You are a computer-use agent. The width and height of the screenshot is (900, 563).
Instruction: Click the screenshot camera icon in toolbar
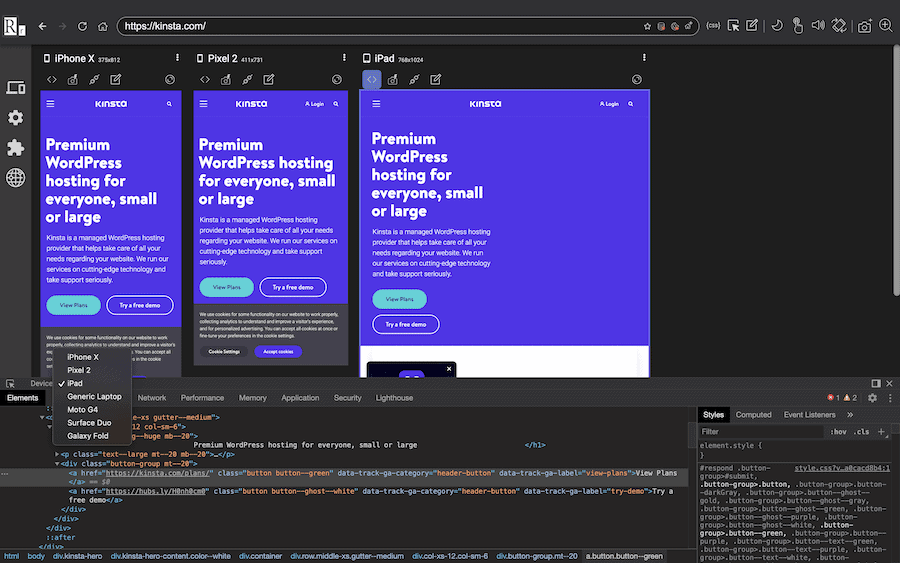click(x=865, y=26)
